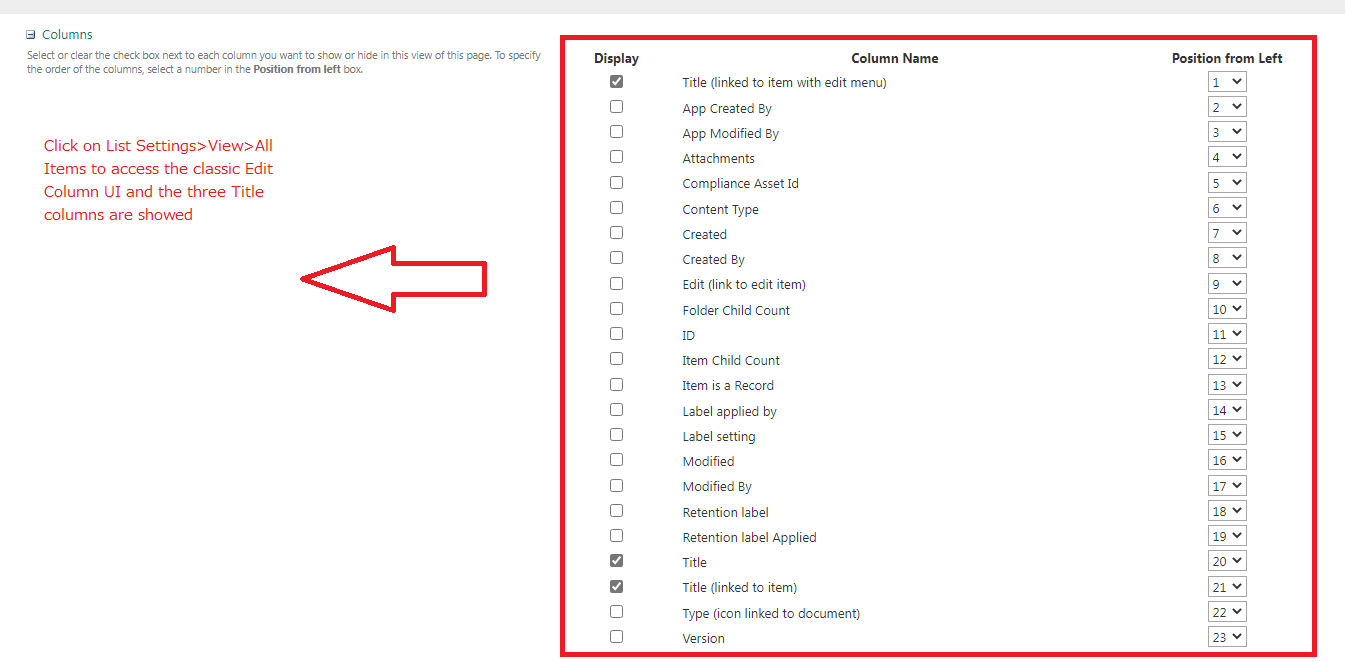The height and width of the screenshot is (662, 1345).
Task: Click the Columns section heading
Action: 67,35
